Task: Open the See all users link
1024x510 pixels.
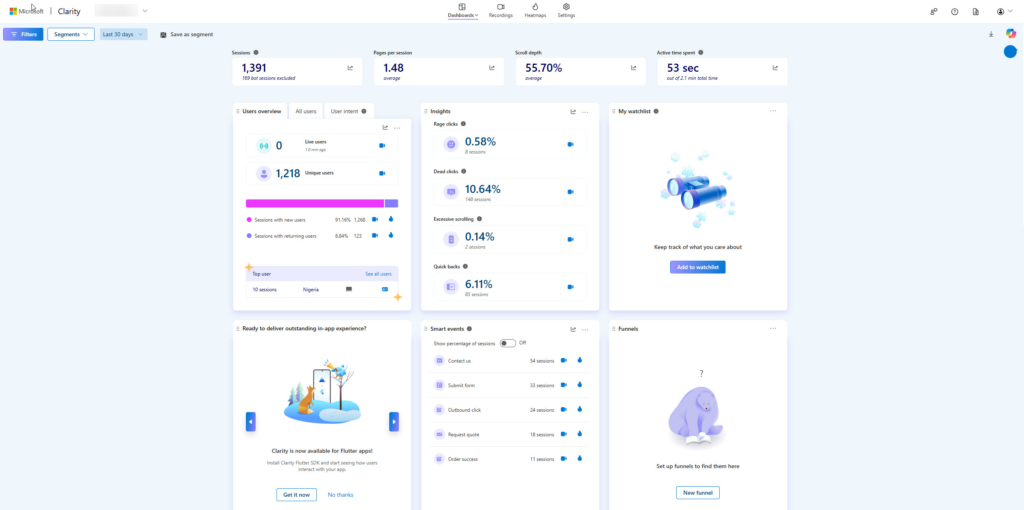Action: 378,274
